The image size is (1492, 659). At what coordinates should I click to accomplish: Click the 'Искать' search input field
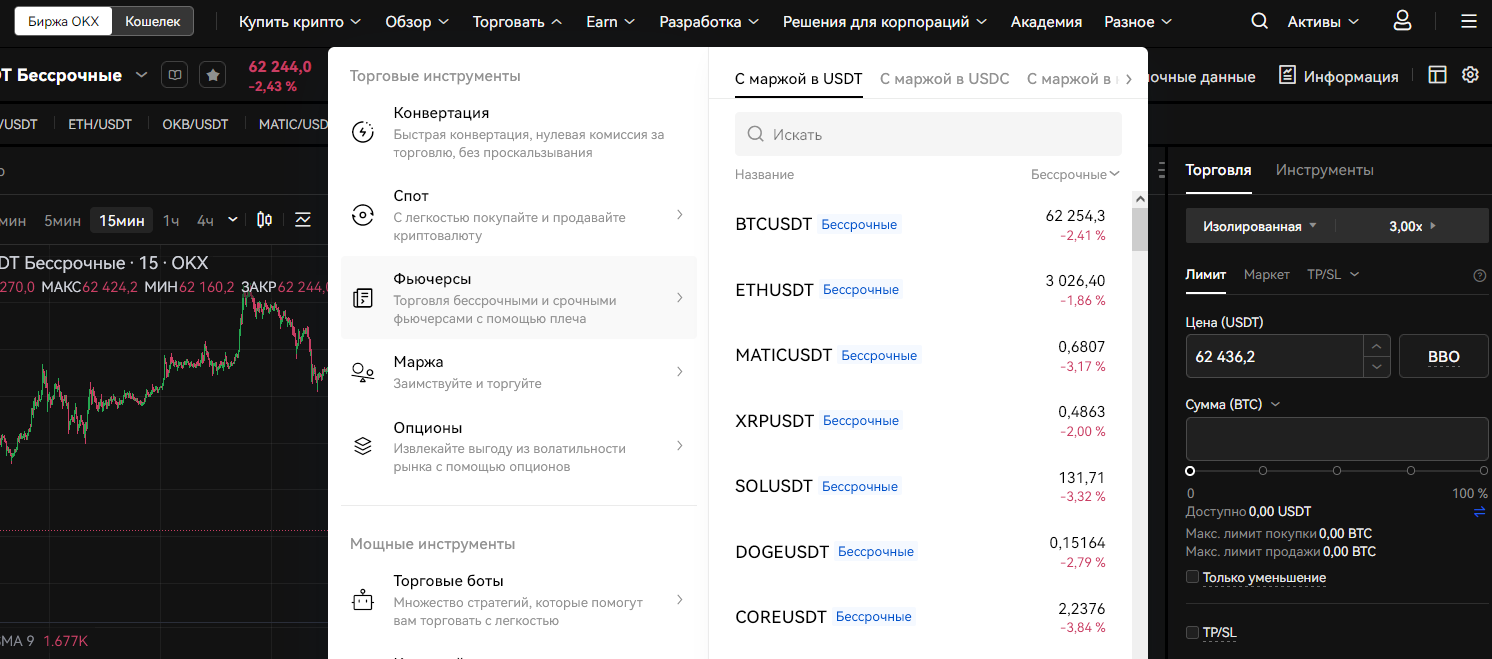tap(928, 134)
